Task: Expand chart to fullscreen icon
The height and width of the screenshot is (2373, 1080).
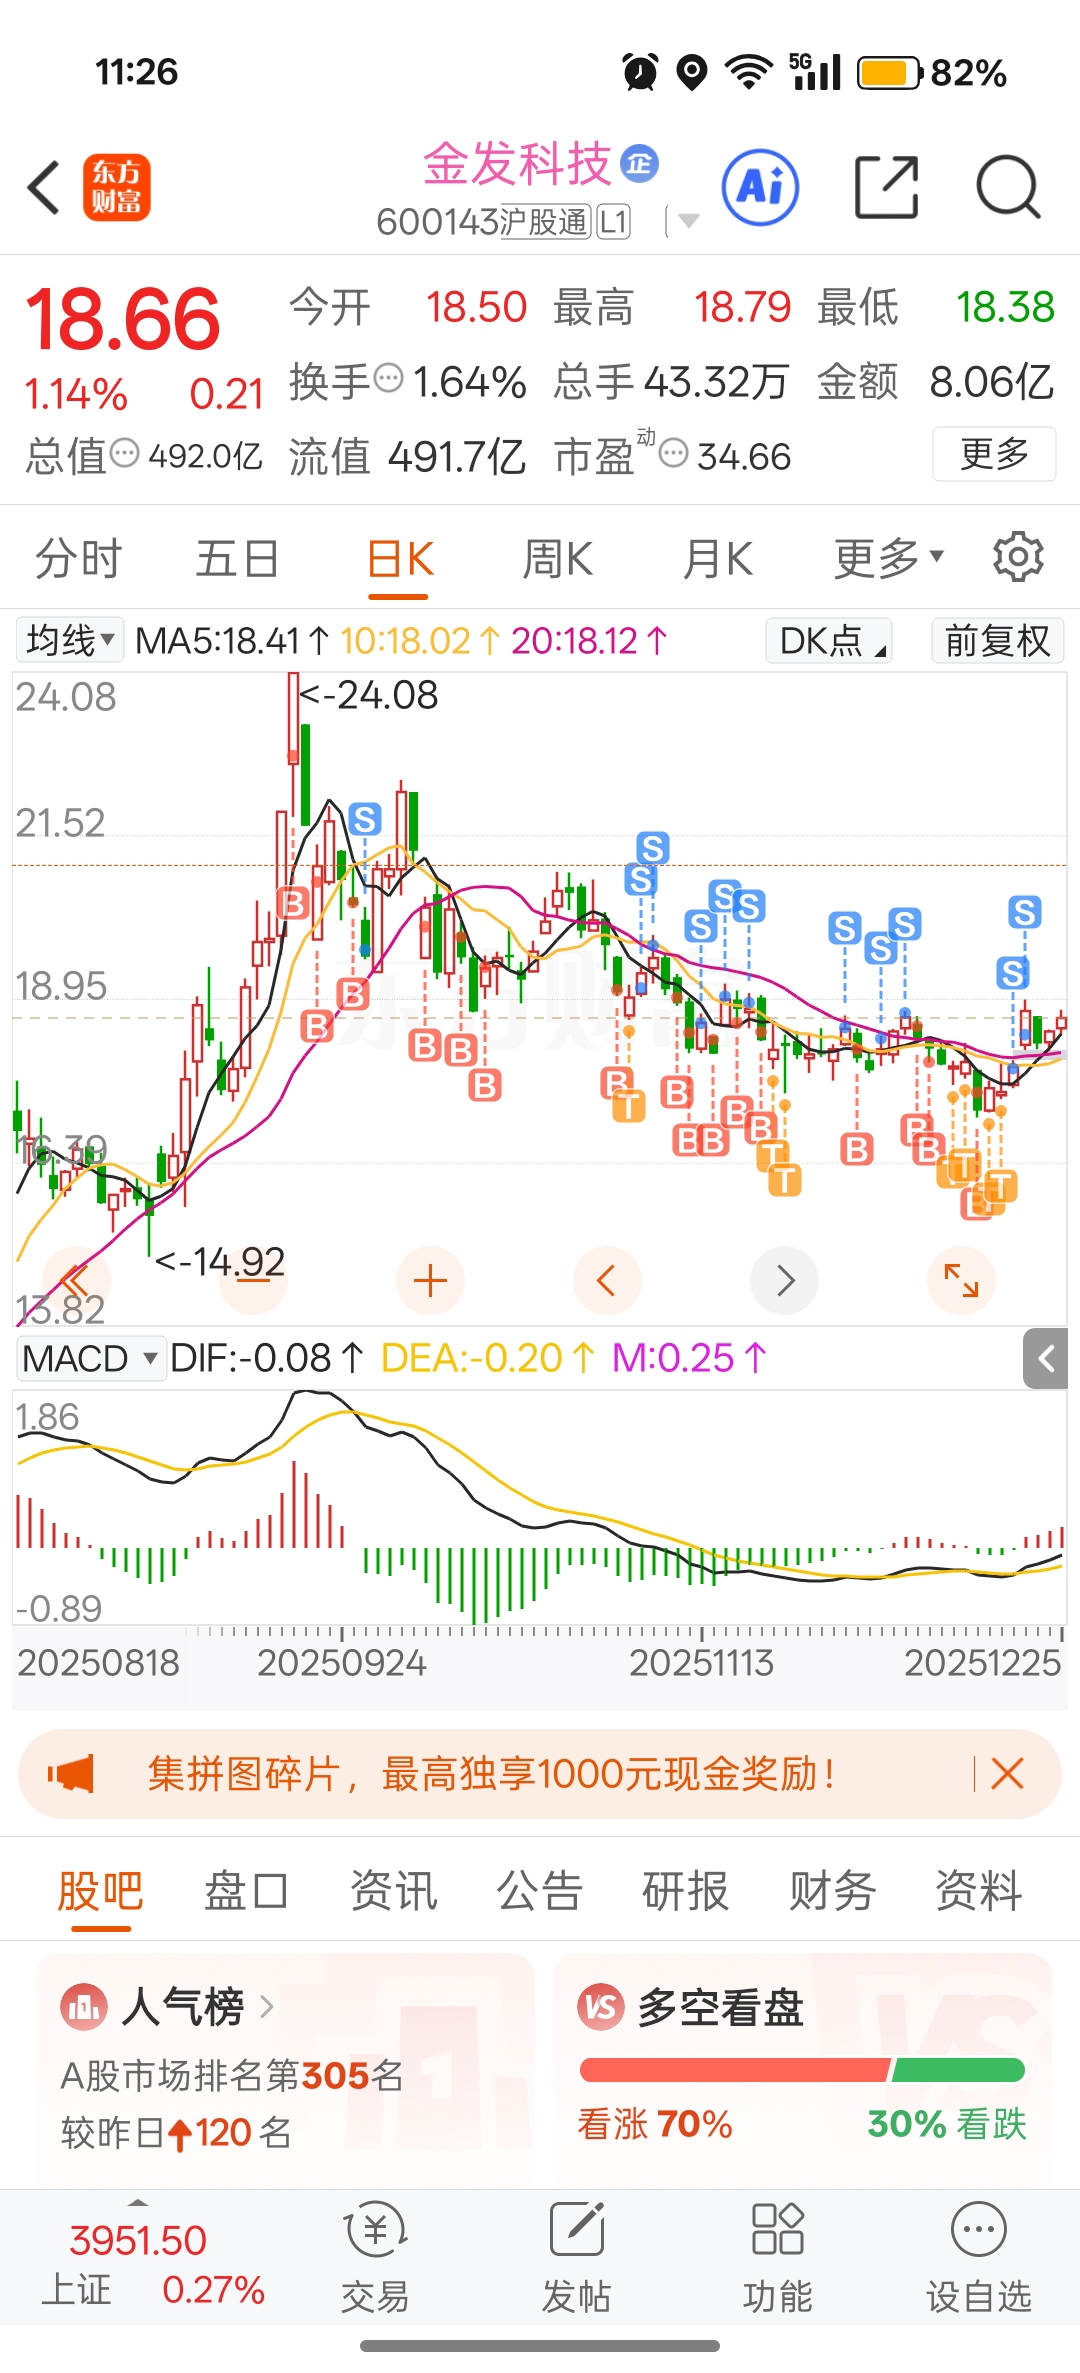Action: pos(961,1280)
